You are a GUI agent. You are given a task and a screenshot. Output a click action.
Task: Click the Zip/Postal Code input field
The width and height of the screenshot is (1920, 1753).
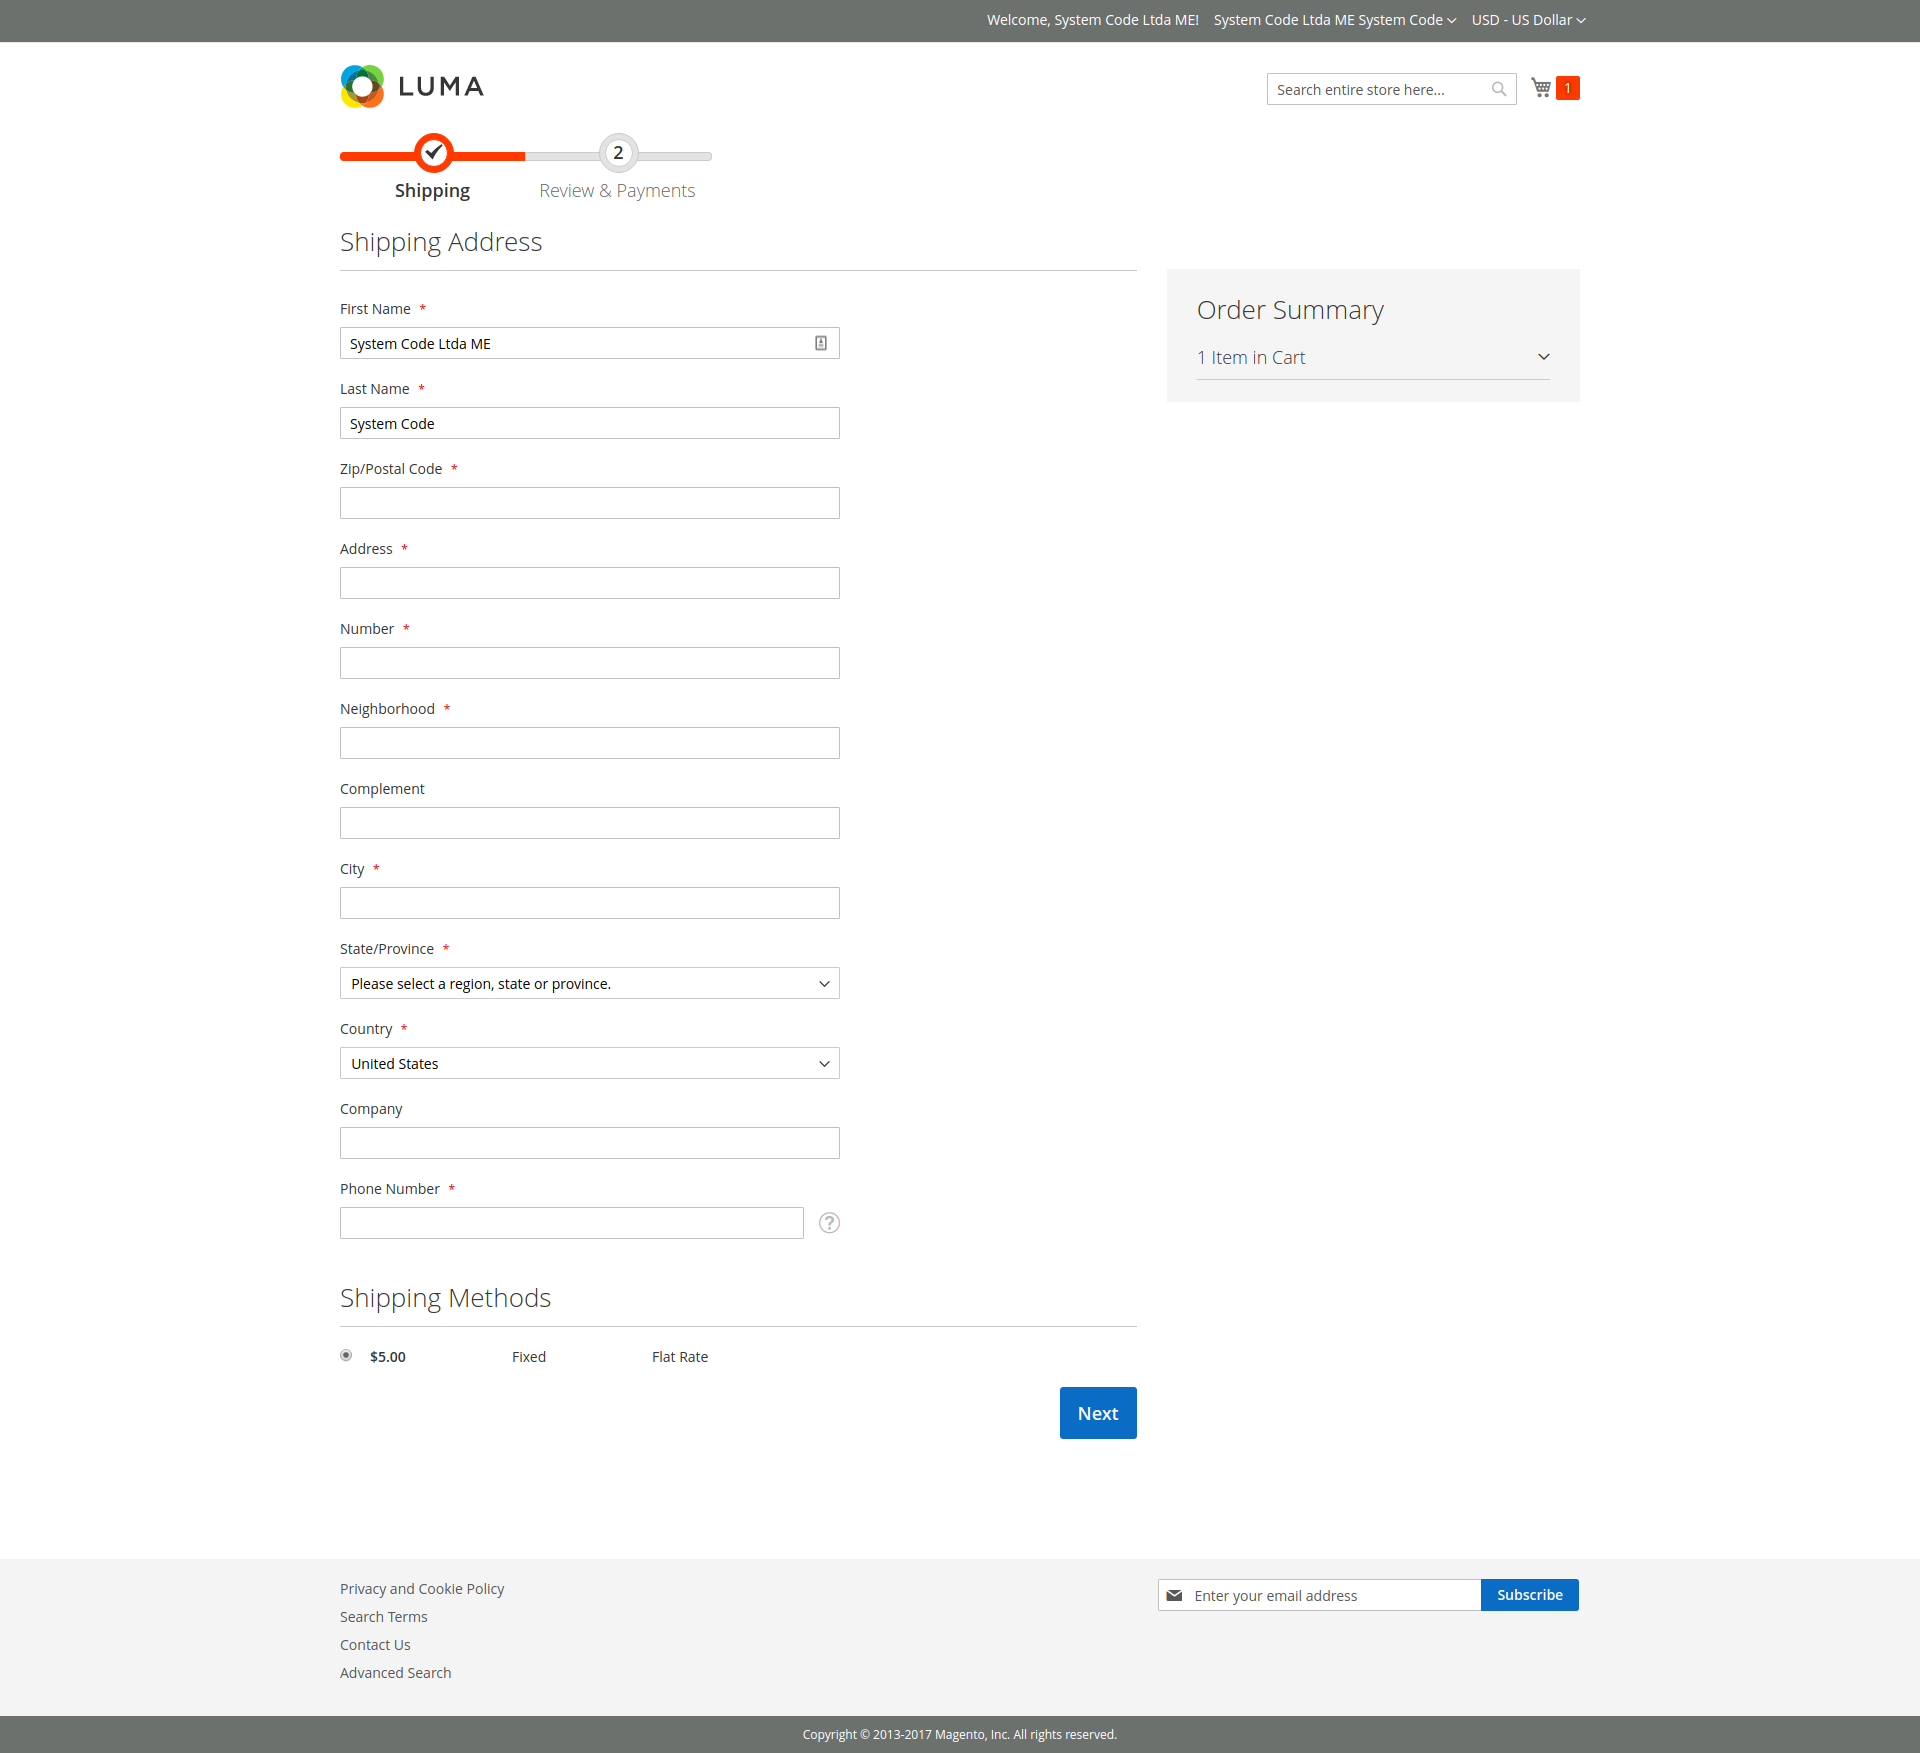(589, 503)
